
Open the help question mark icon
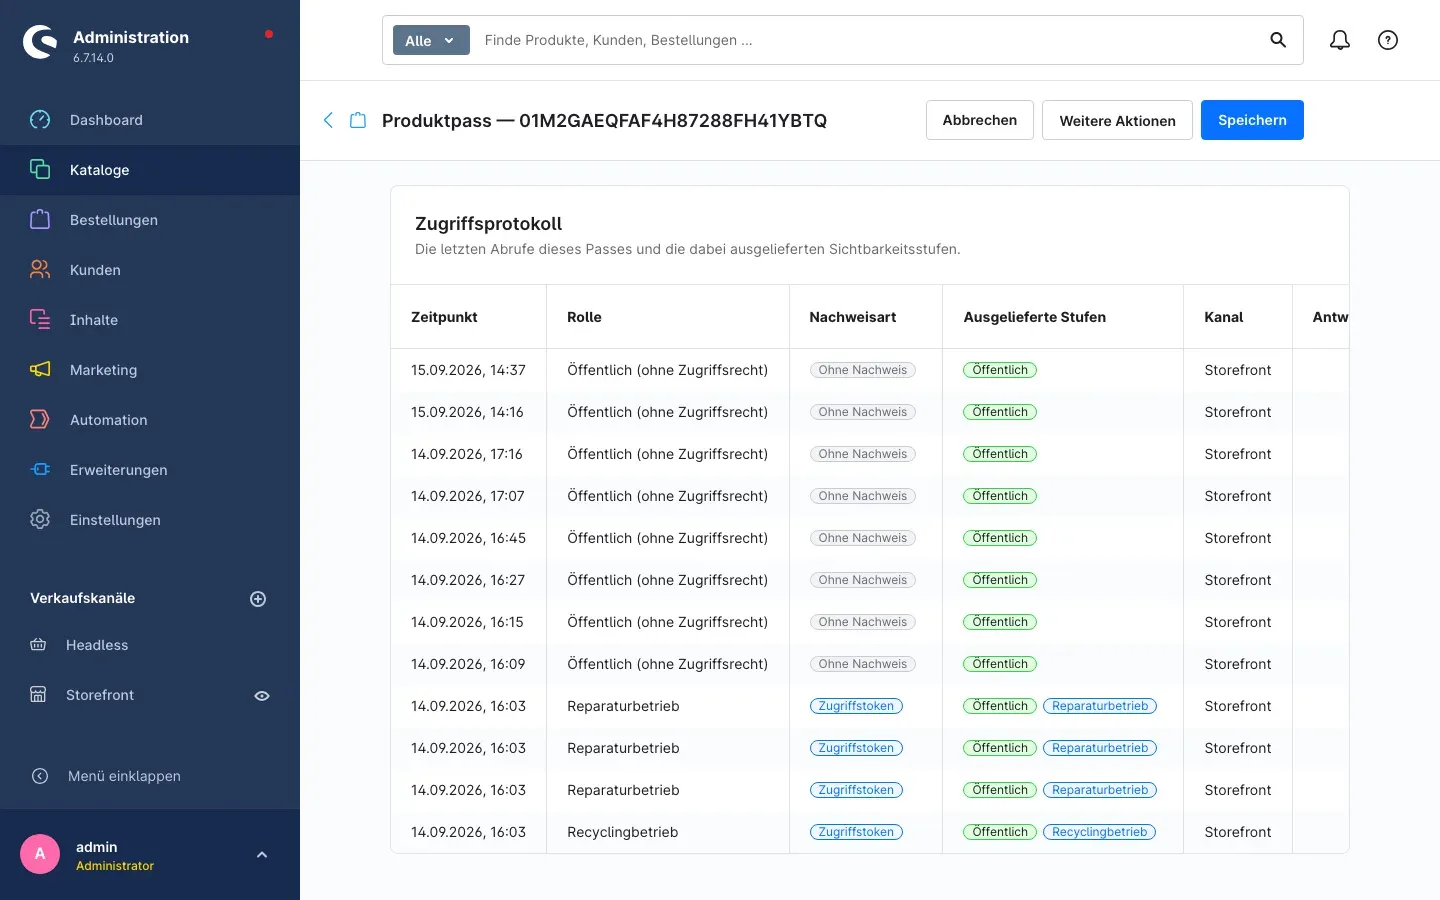click(x=1388, y=40)
